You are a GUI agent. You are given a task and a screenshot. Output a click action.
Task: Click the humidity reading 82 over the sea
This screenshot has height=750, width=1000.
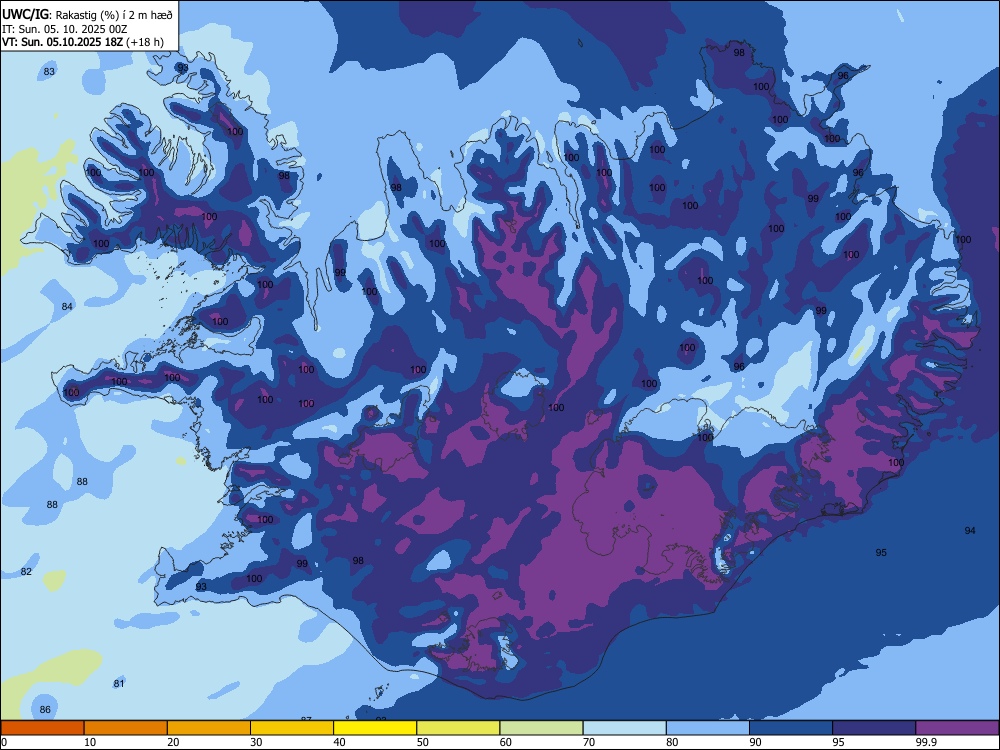pos(26,571)
